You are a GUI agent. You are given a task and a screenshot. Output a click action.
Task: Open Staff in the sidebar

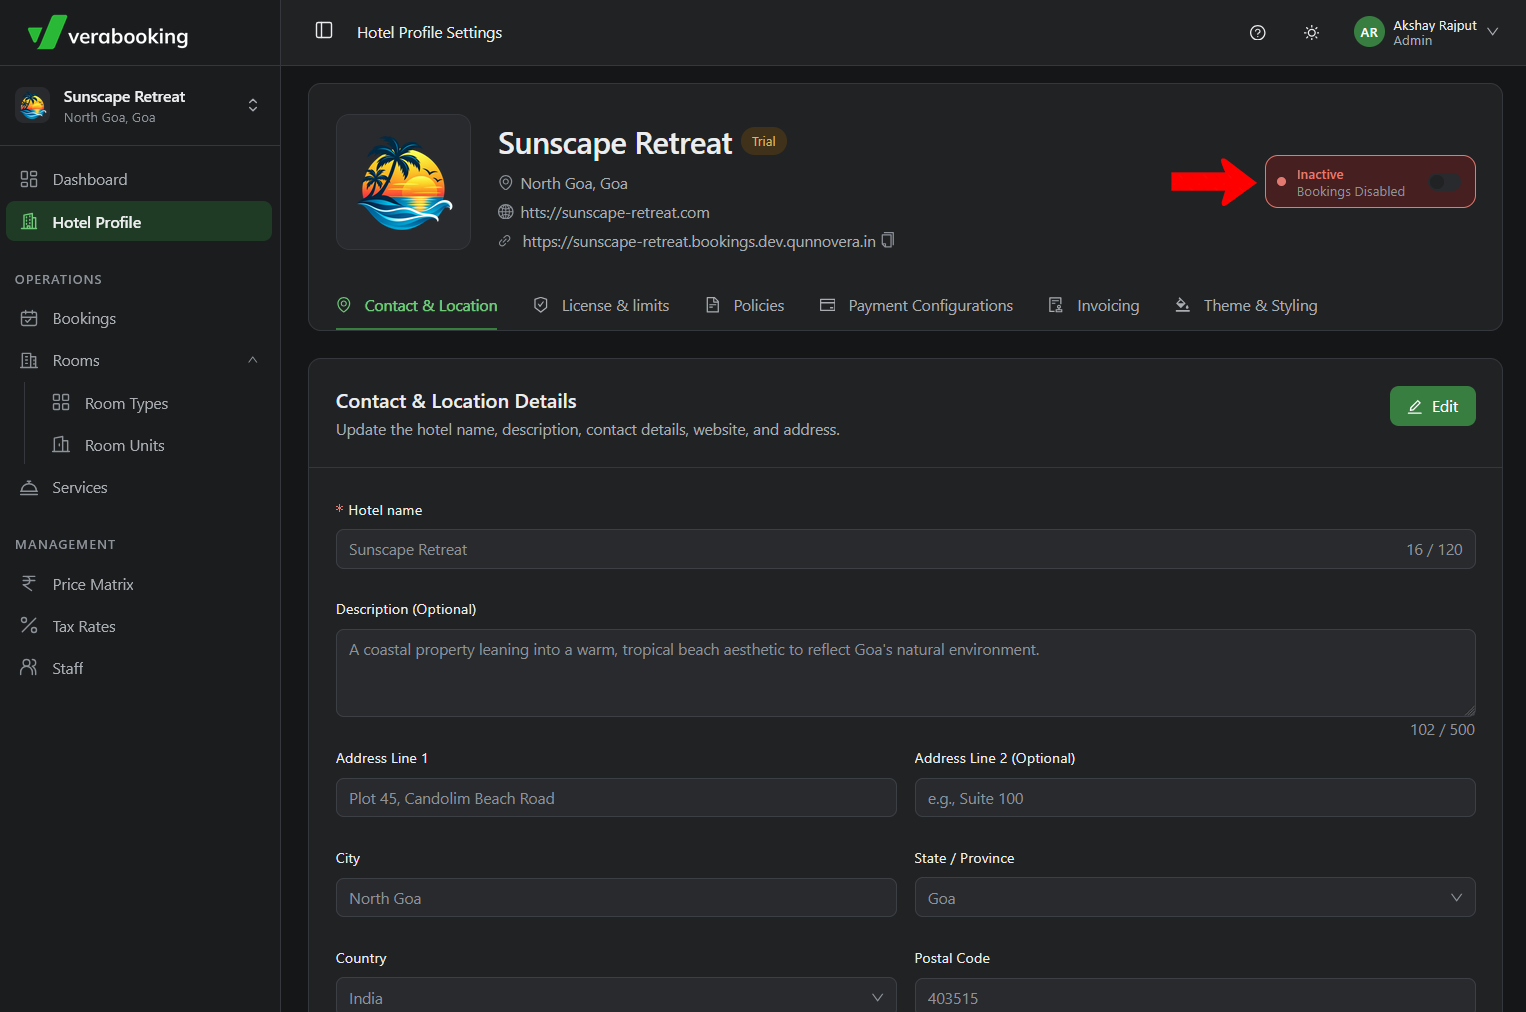[x=139, y=668]
